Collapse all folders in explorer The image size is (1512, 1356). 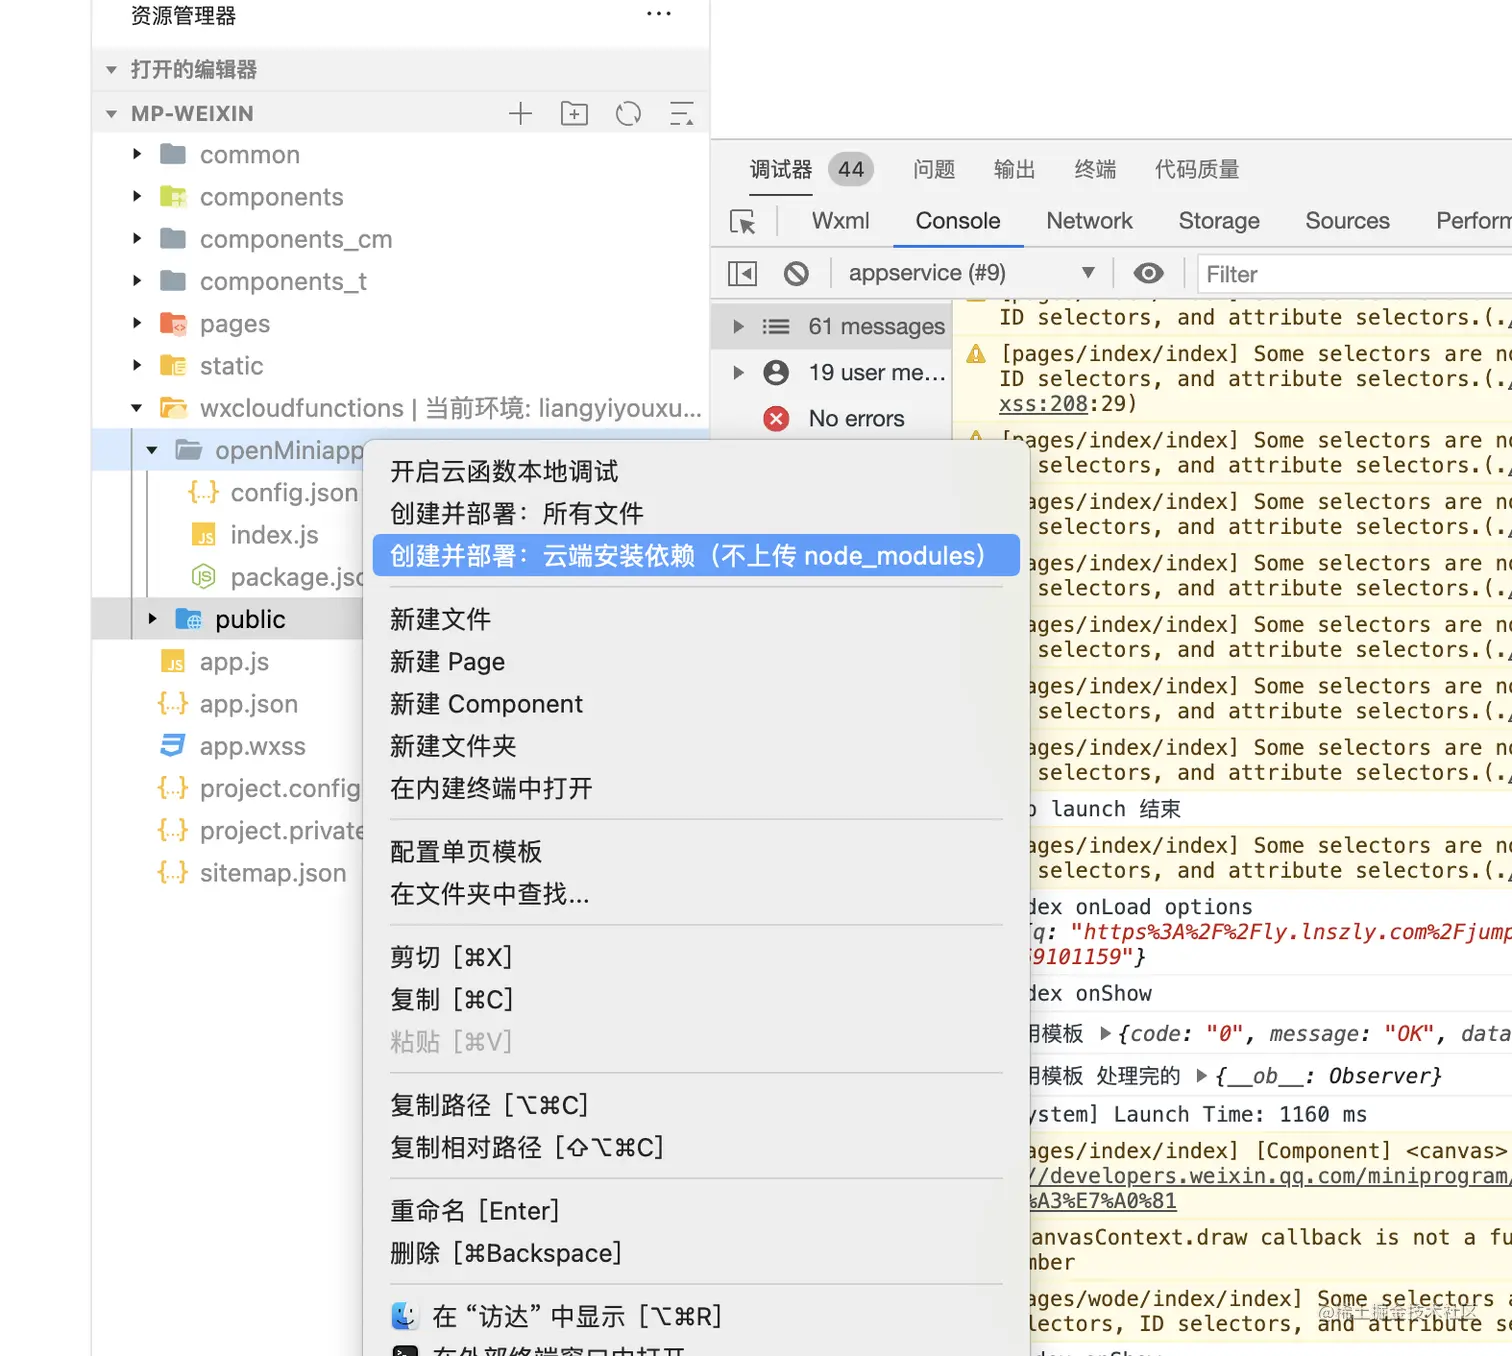click(682, 114)
